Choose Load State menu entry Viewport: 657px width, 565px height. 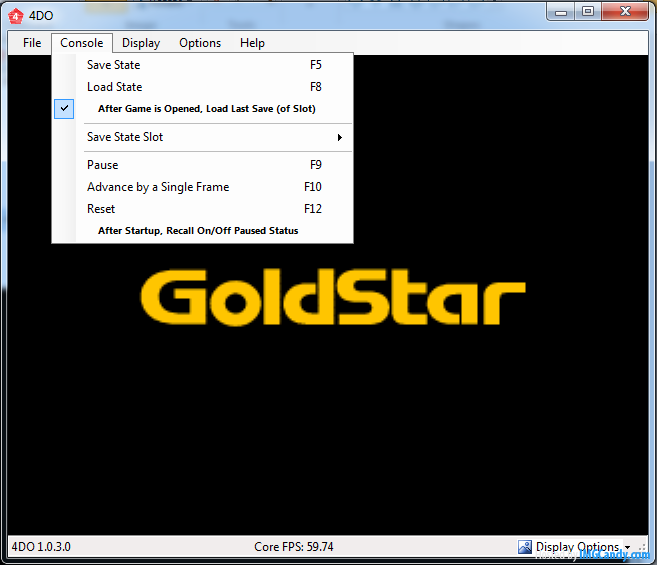click(x=202, y=87)
